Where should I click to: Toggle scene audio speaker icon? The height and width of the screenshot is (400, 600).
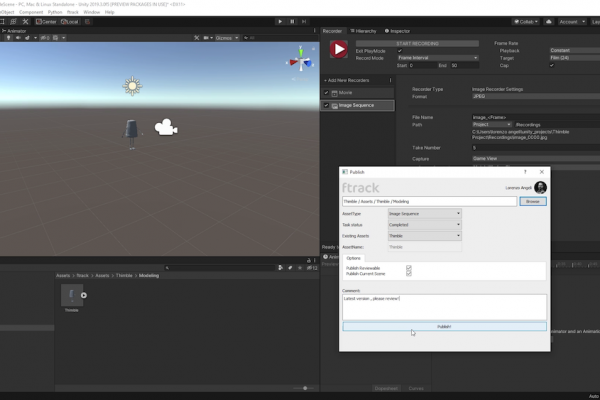pos(18,38)
